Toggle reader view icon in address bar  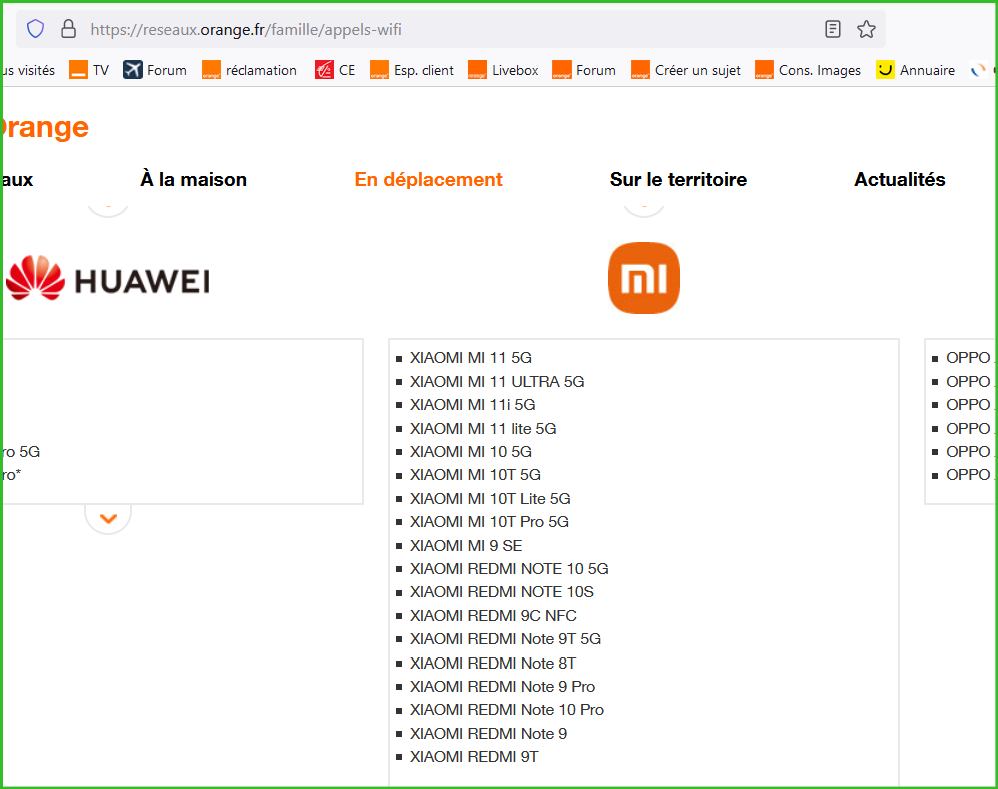pyautogui.click(x=833, y=29)
